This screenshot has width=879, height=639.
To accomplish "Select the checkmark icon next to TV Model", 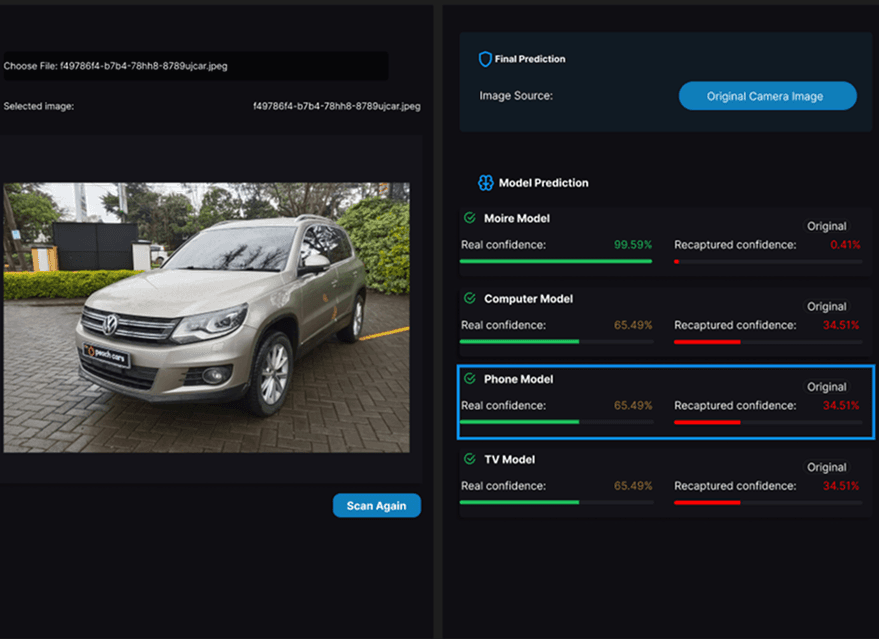I will (x=469, y=459).
